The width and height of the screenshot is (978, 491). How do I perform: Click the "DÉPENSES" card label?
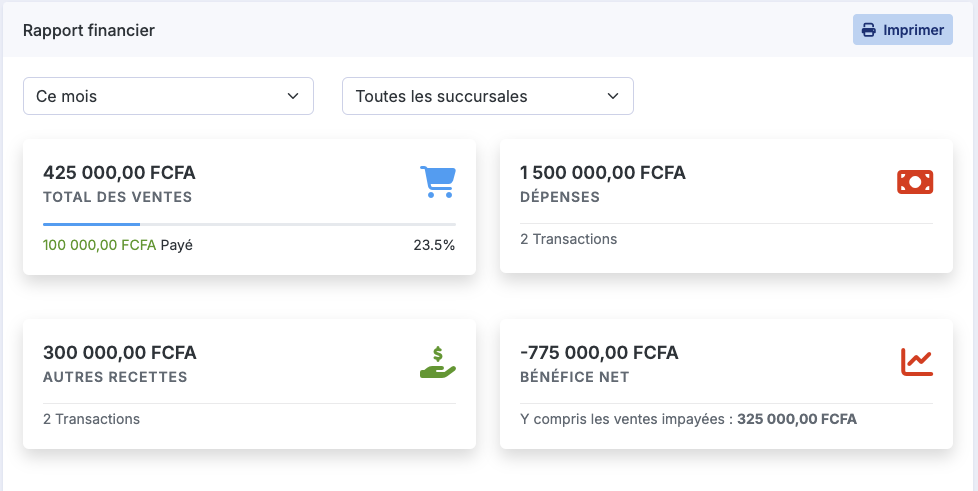tap(559, 197)
